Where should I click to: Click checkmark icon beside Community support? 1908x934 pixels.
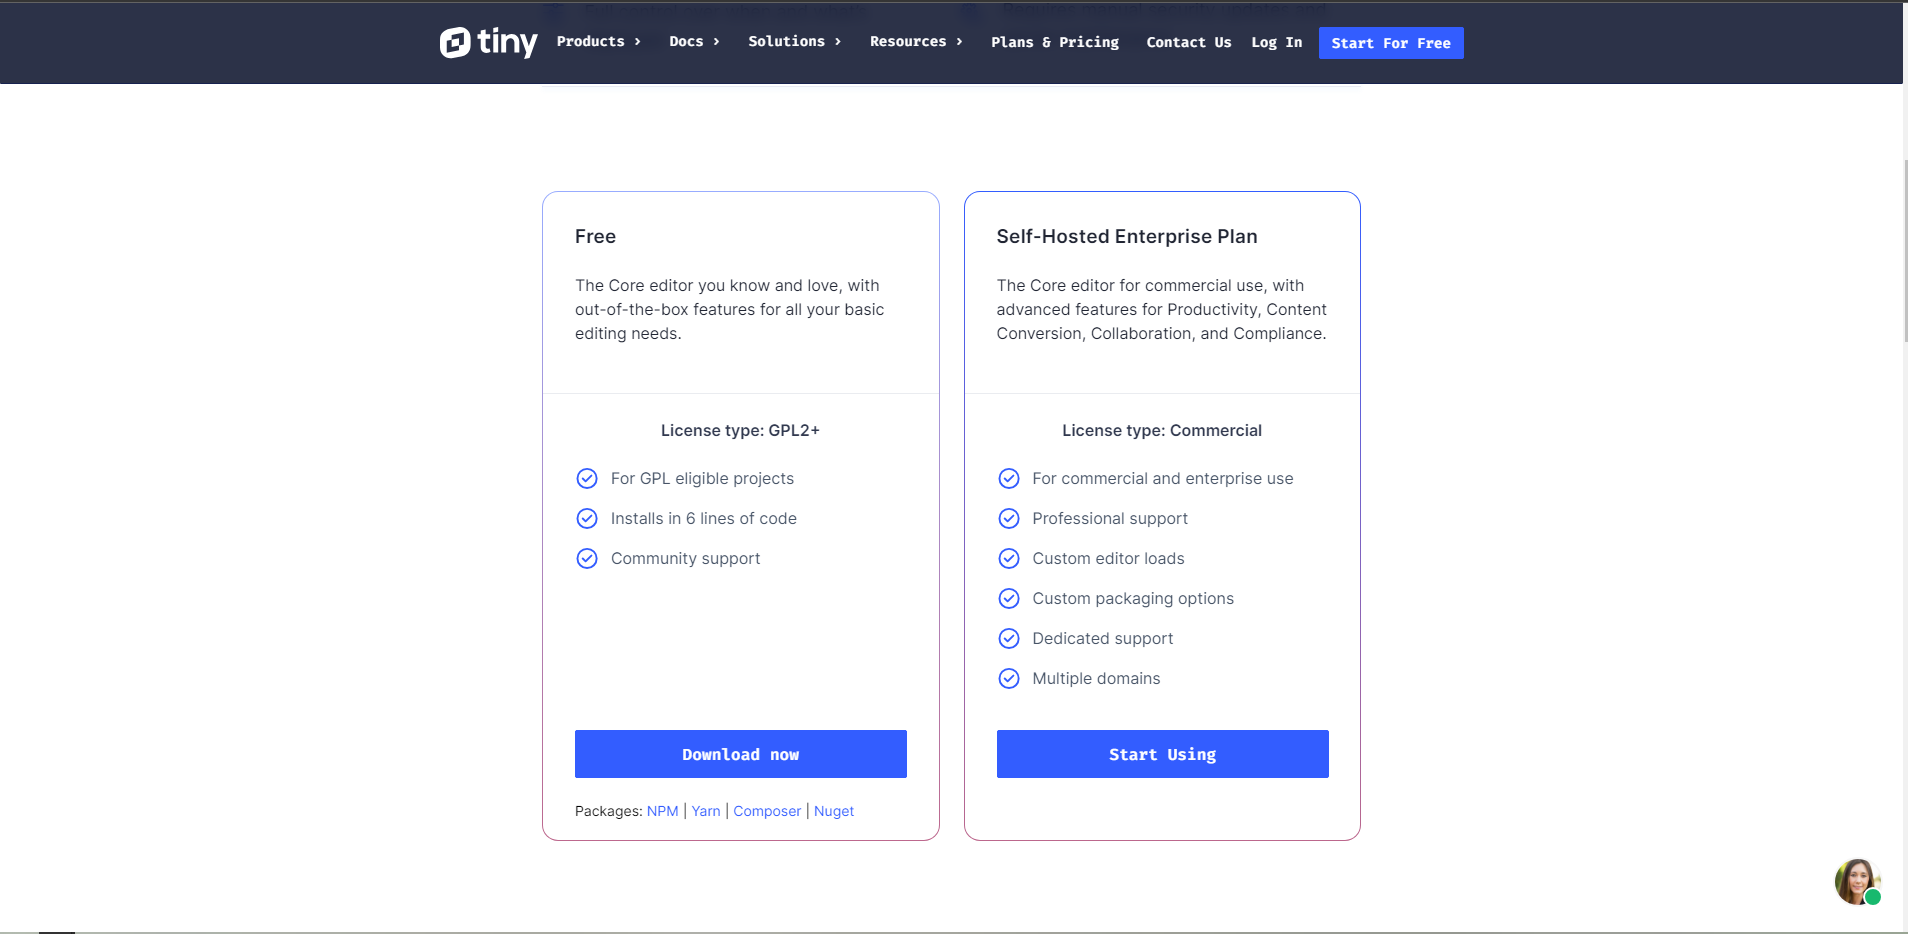point(587,558)
